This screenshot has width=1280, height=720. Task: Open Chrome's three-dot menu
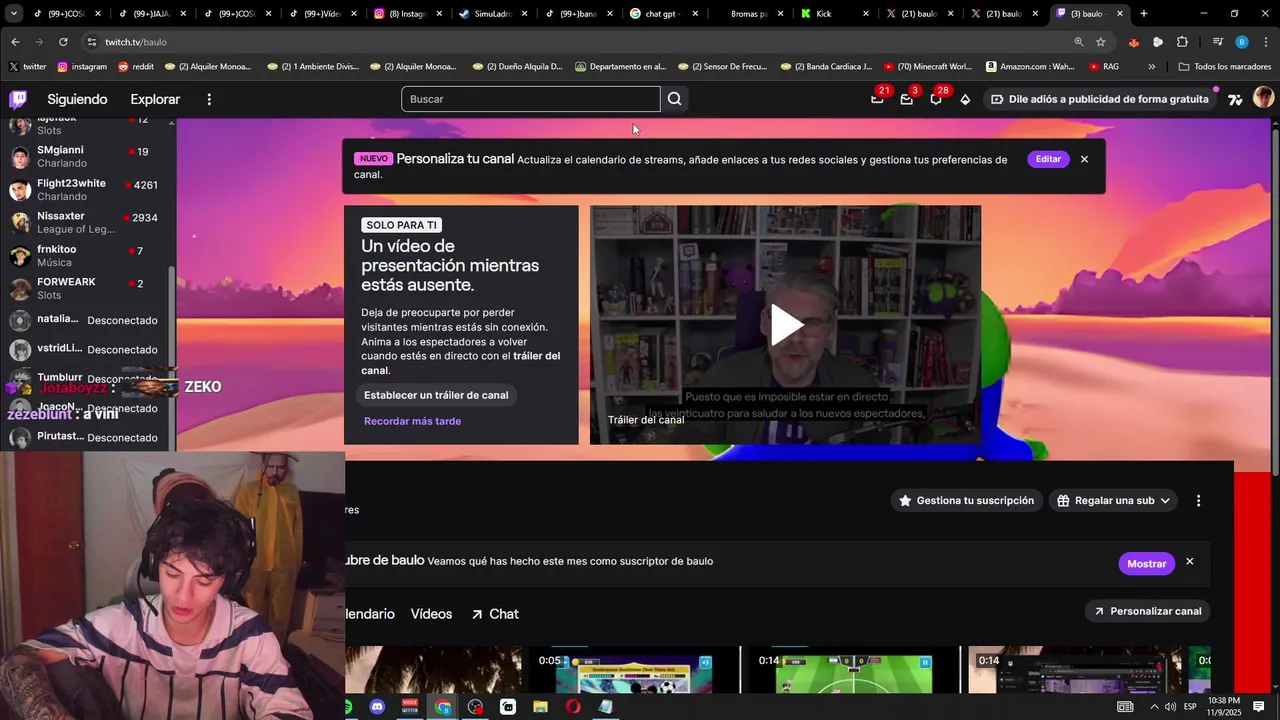coord(1264,42)
